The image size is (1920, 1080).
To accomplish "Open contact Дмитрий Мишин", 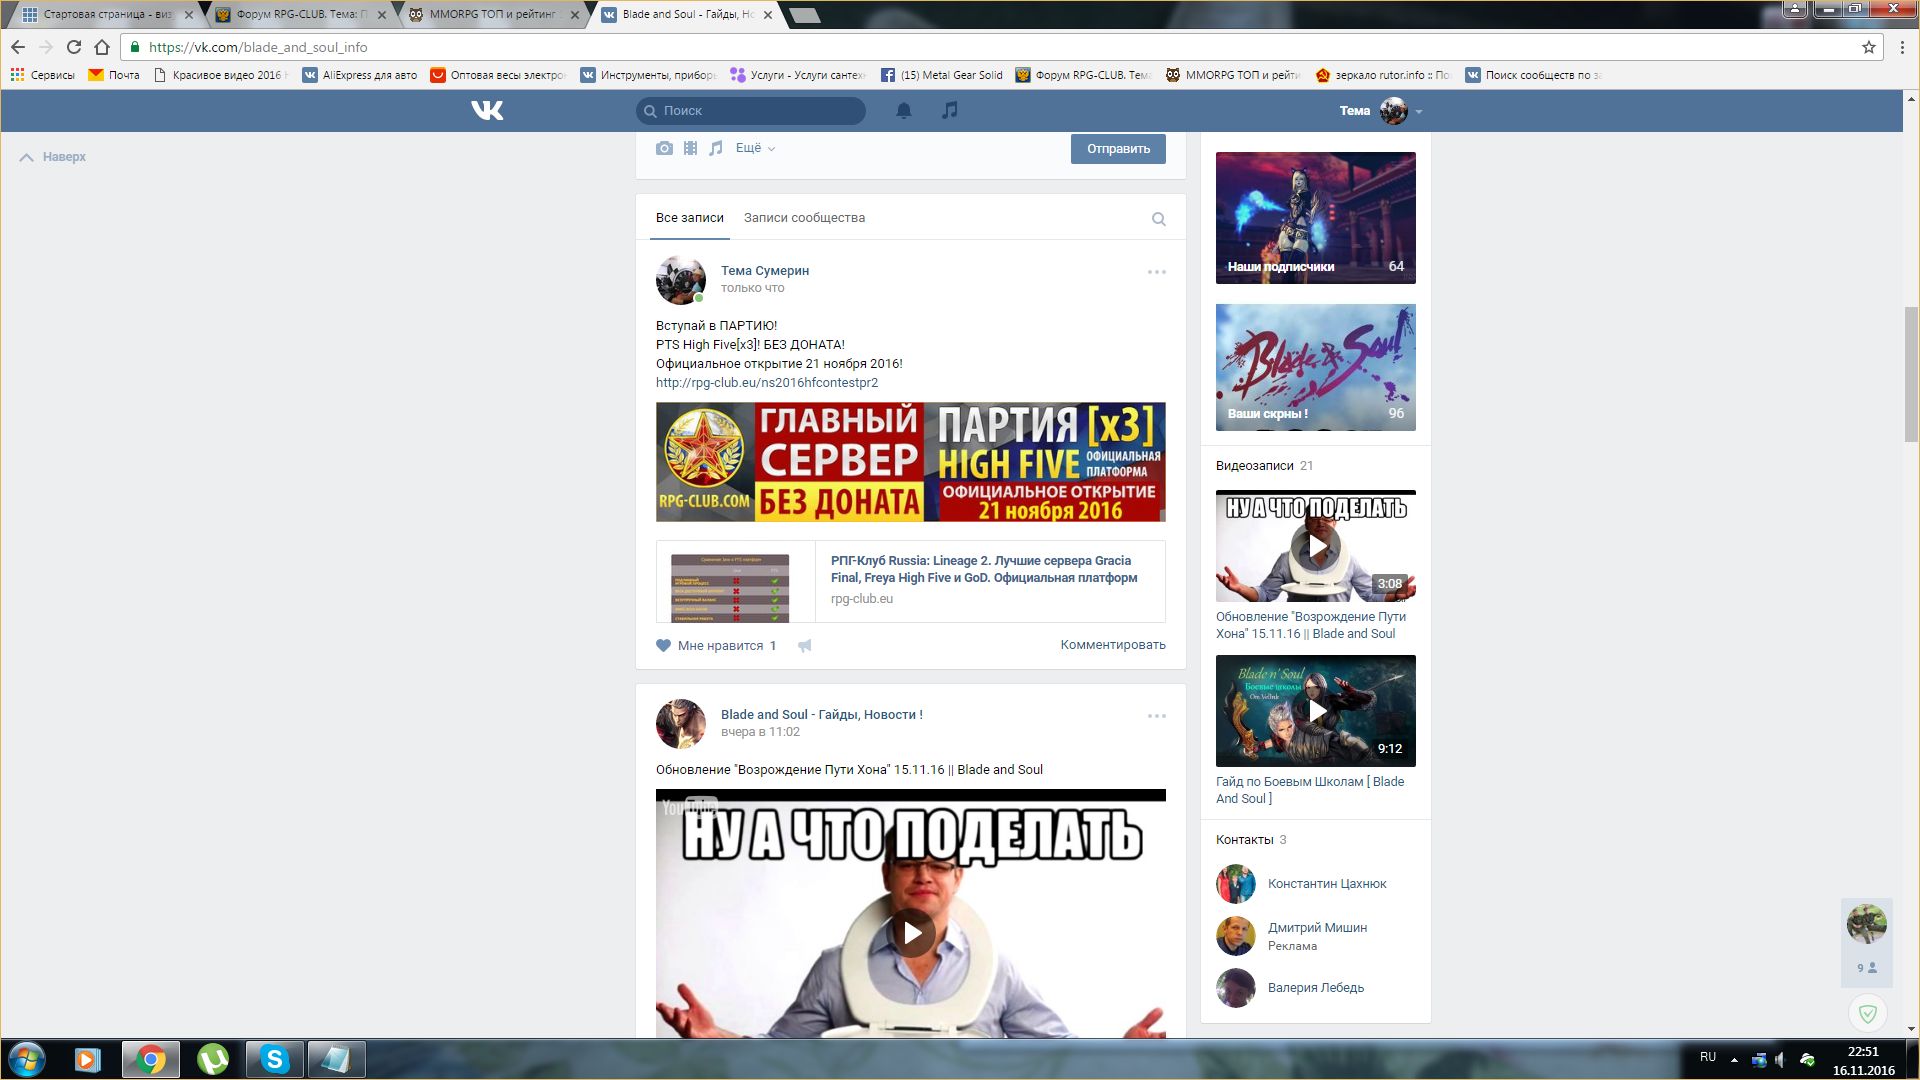I will [1317, 928].
